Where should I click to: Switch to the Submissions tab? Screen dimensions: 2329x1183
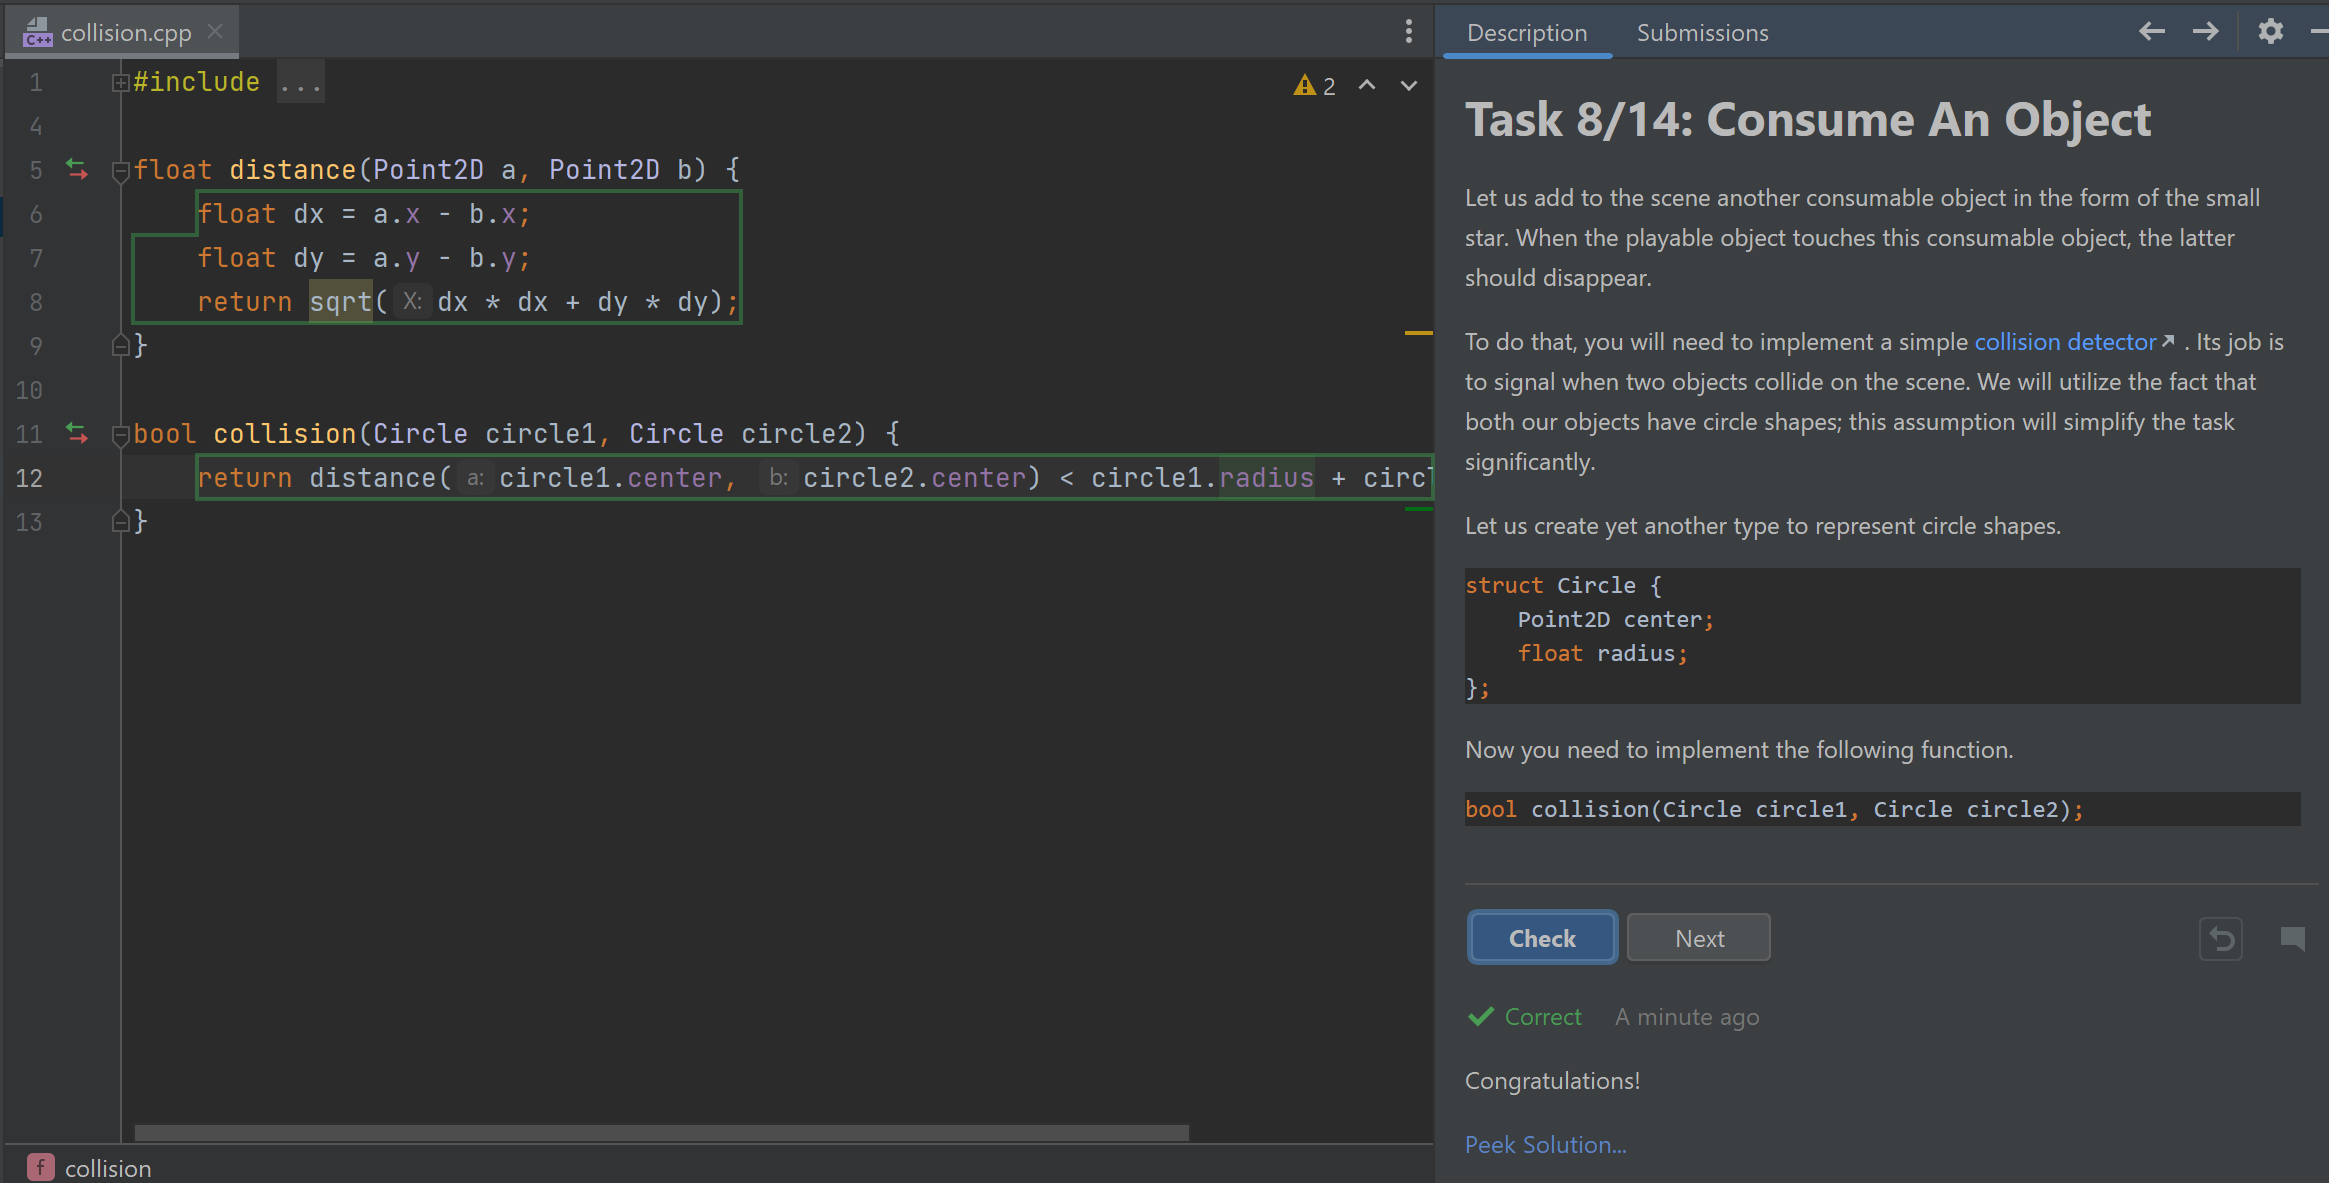coord(1701,32)
